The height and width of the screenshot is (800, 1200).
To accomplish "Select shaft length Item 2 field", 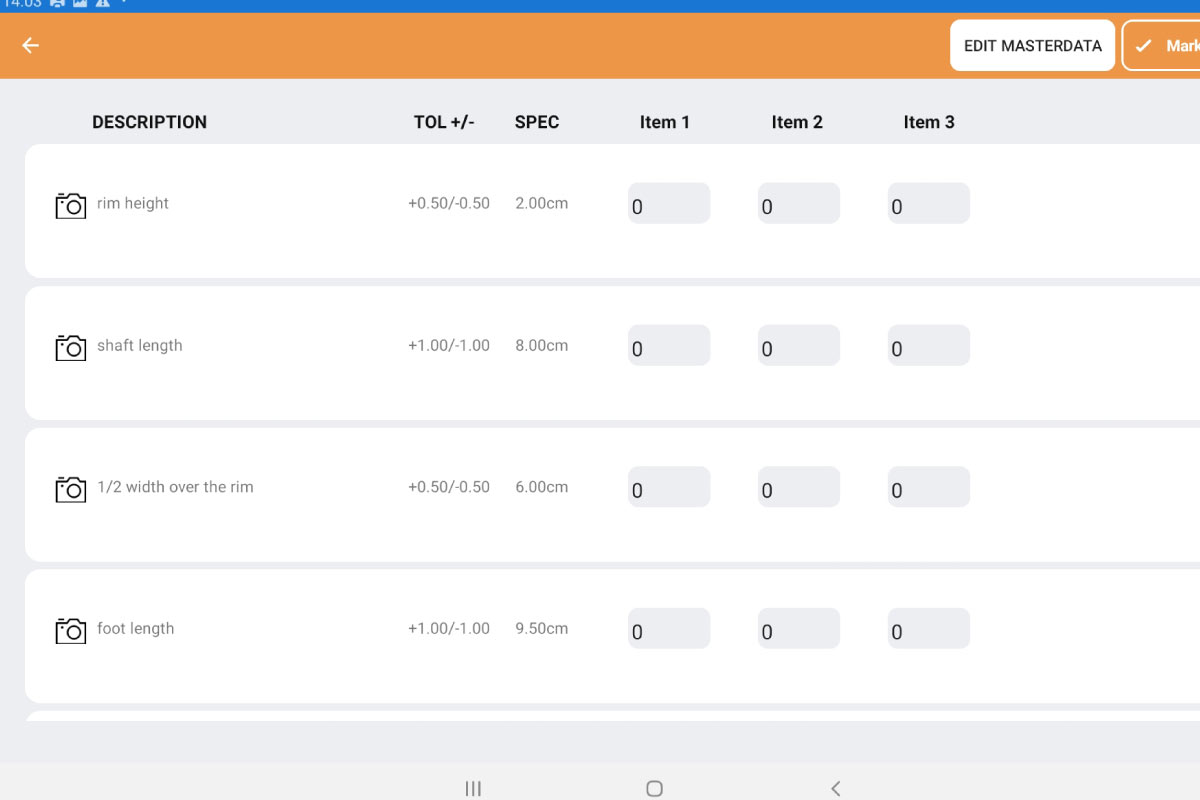I will point(799,345).
